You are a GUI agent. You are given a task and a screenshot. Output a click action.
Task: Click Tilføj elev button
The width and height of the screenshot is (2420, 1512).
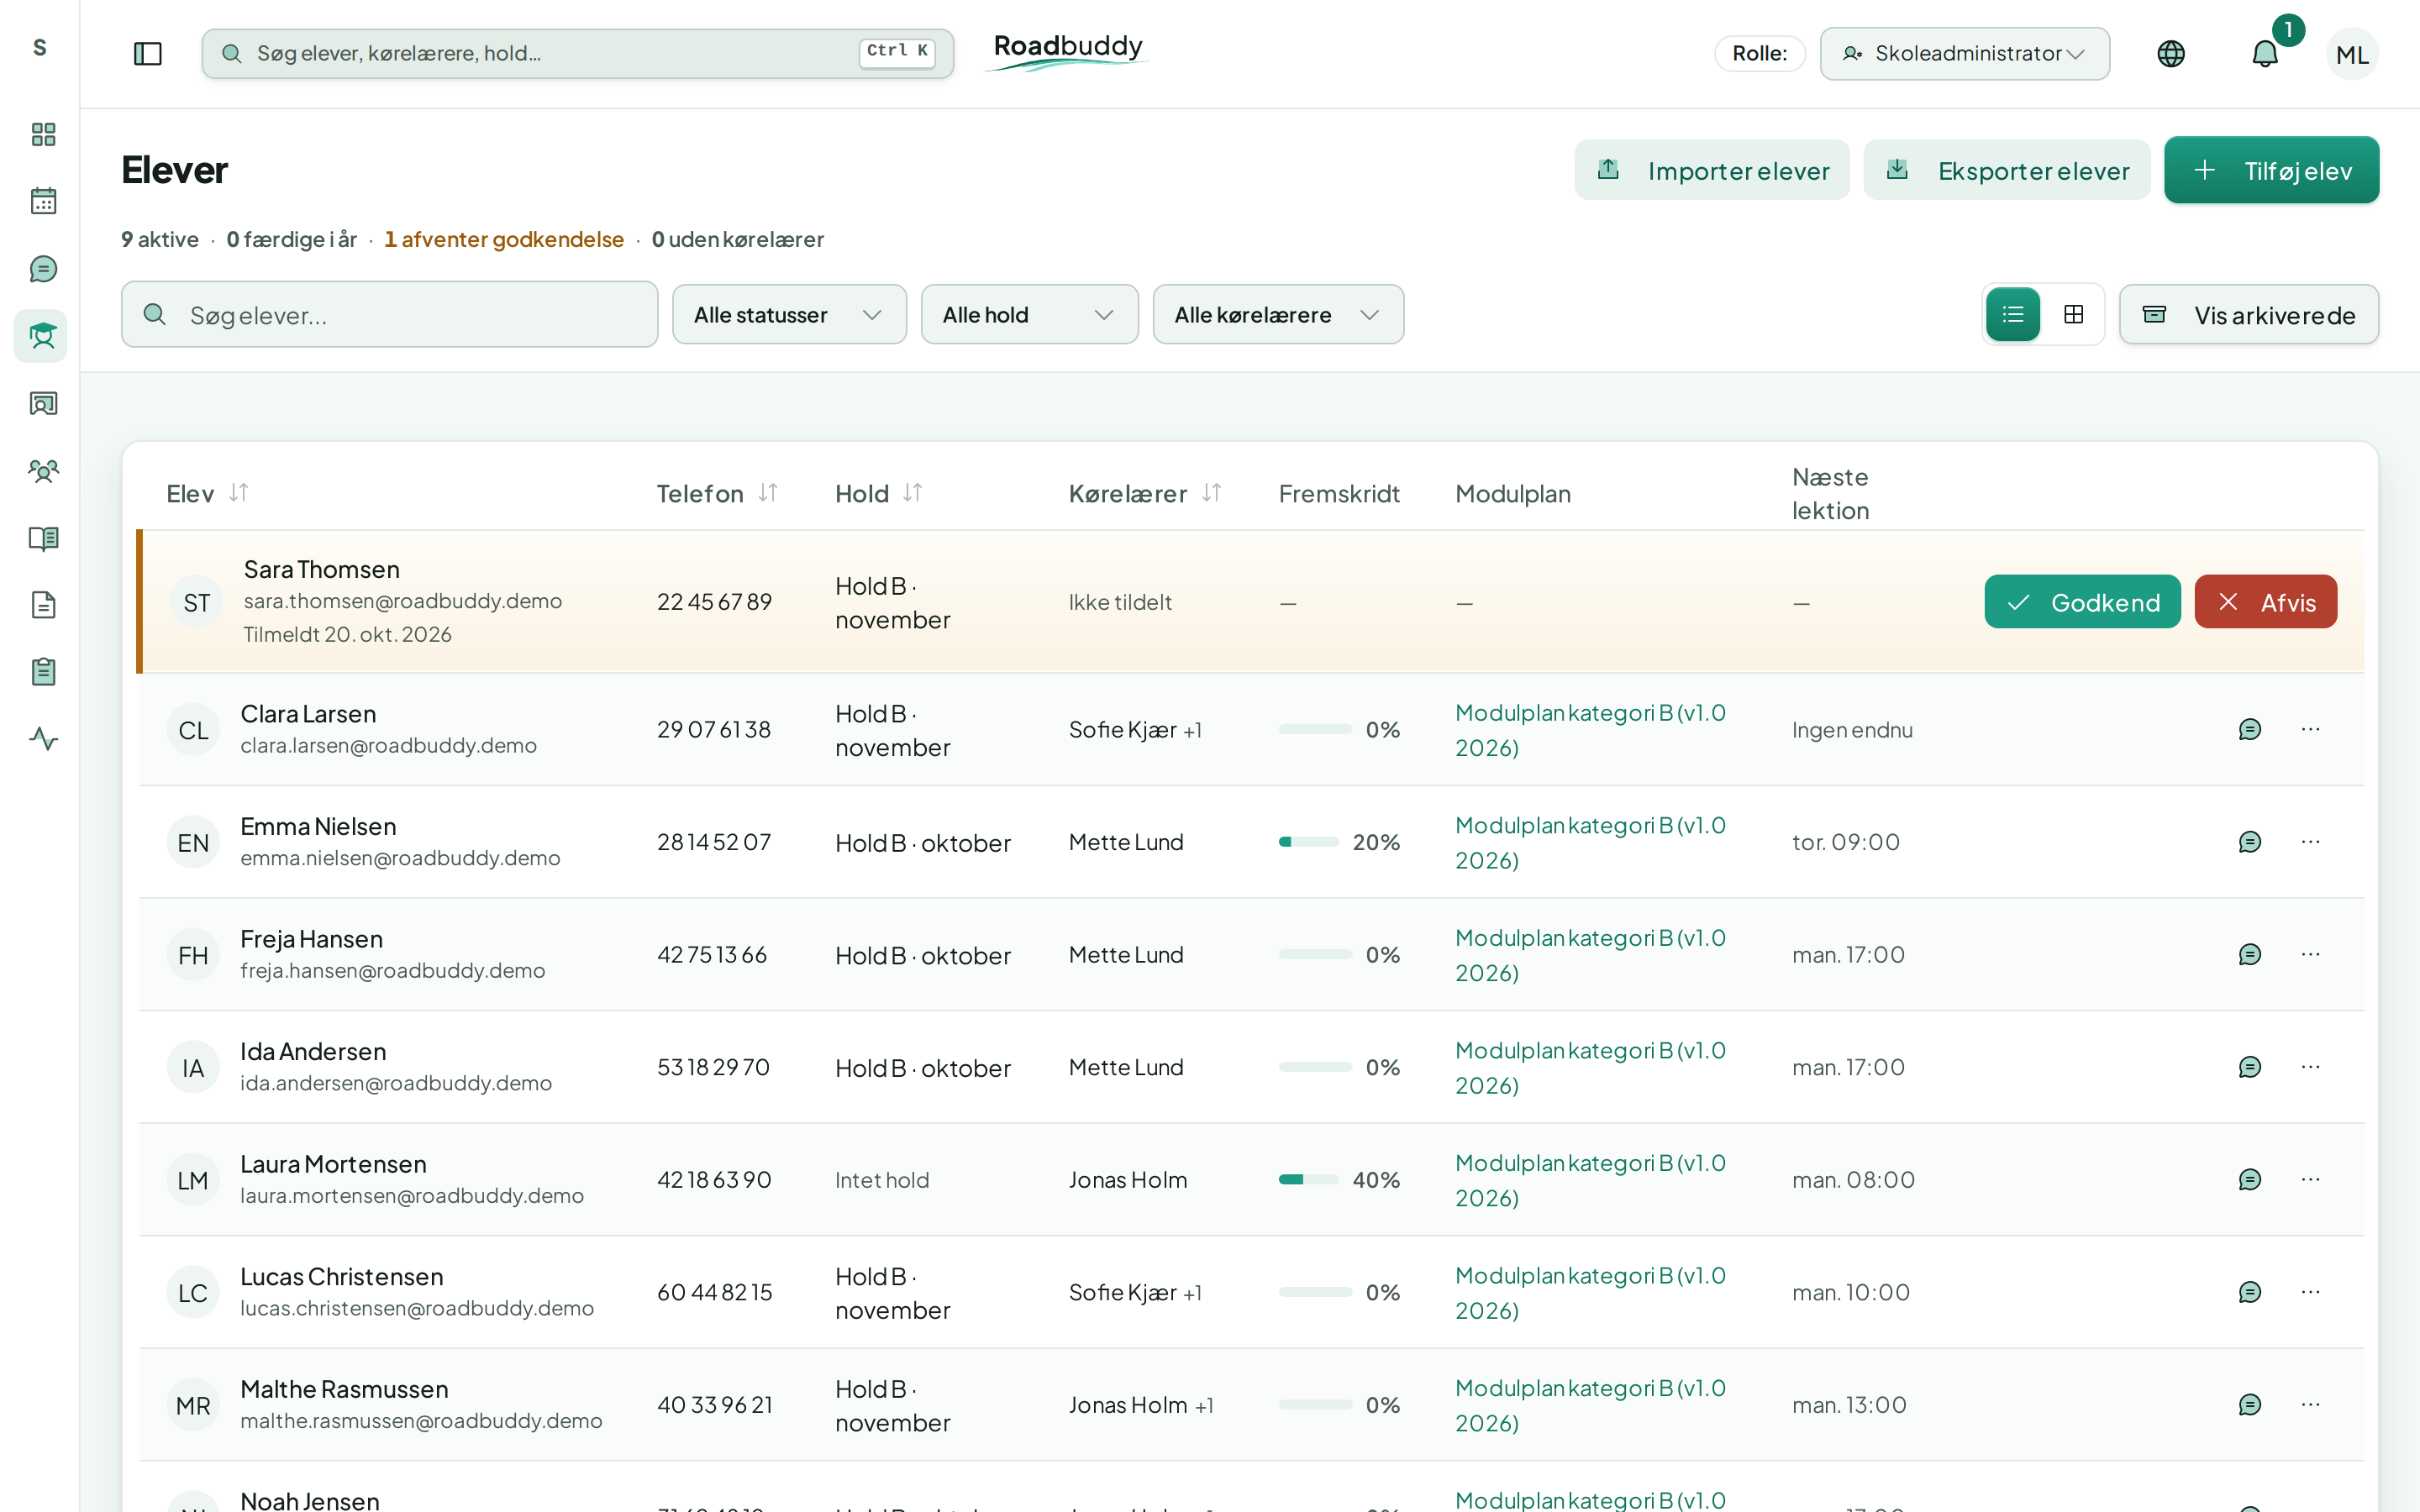tap(2271, 170)
